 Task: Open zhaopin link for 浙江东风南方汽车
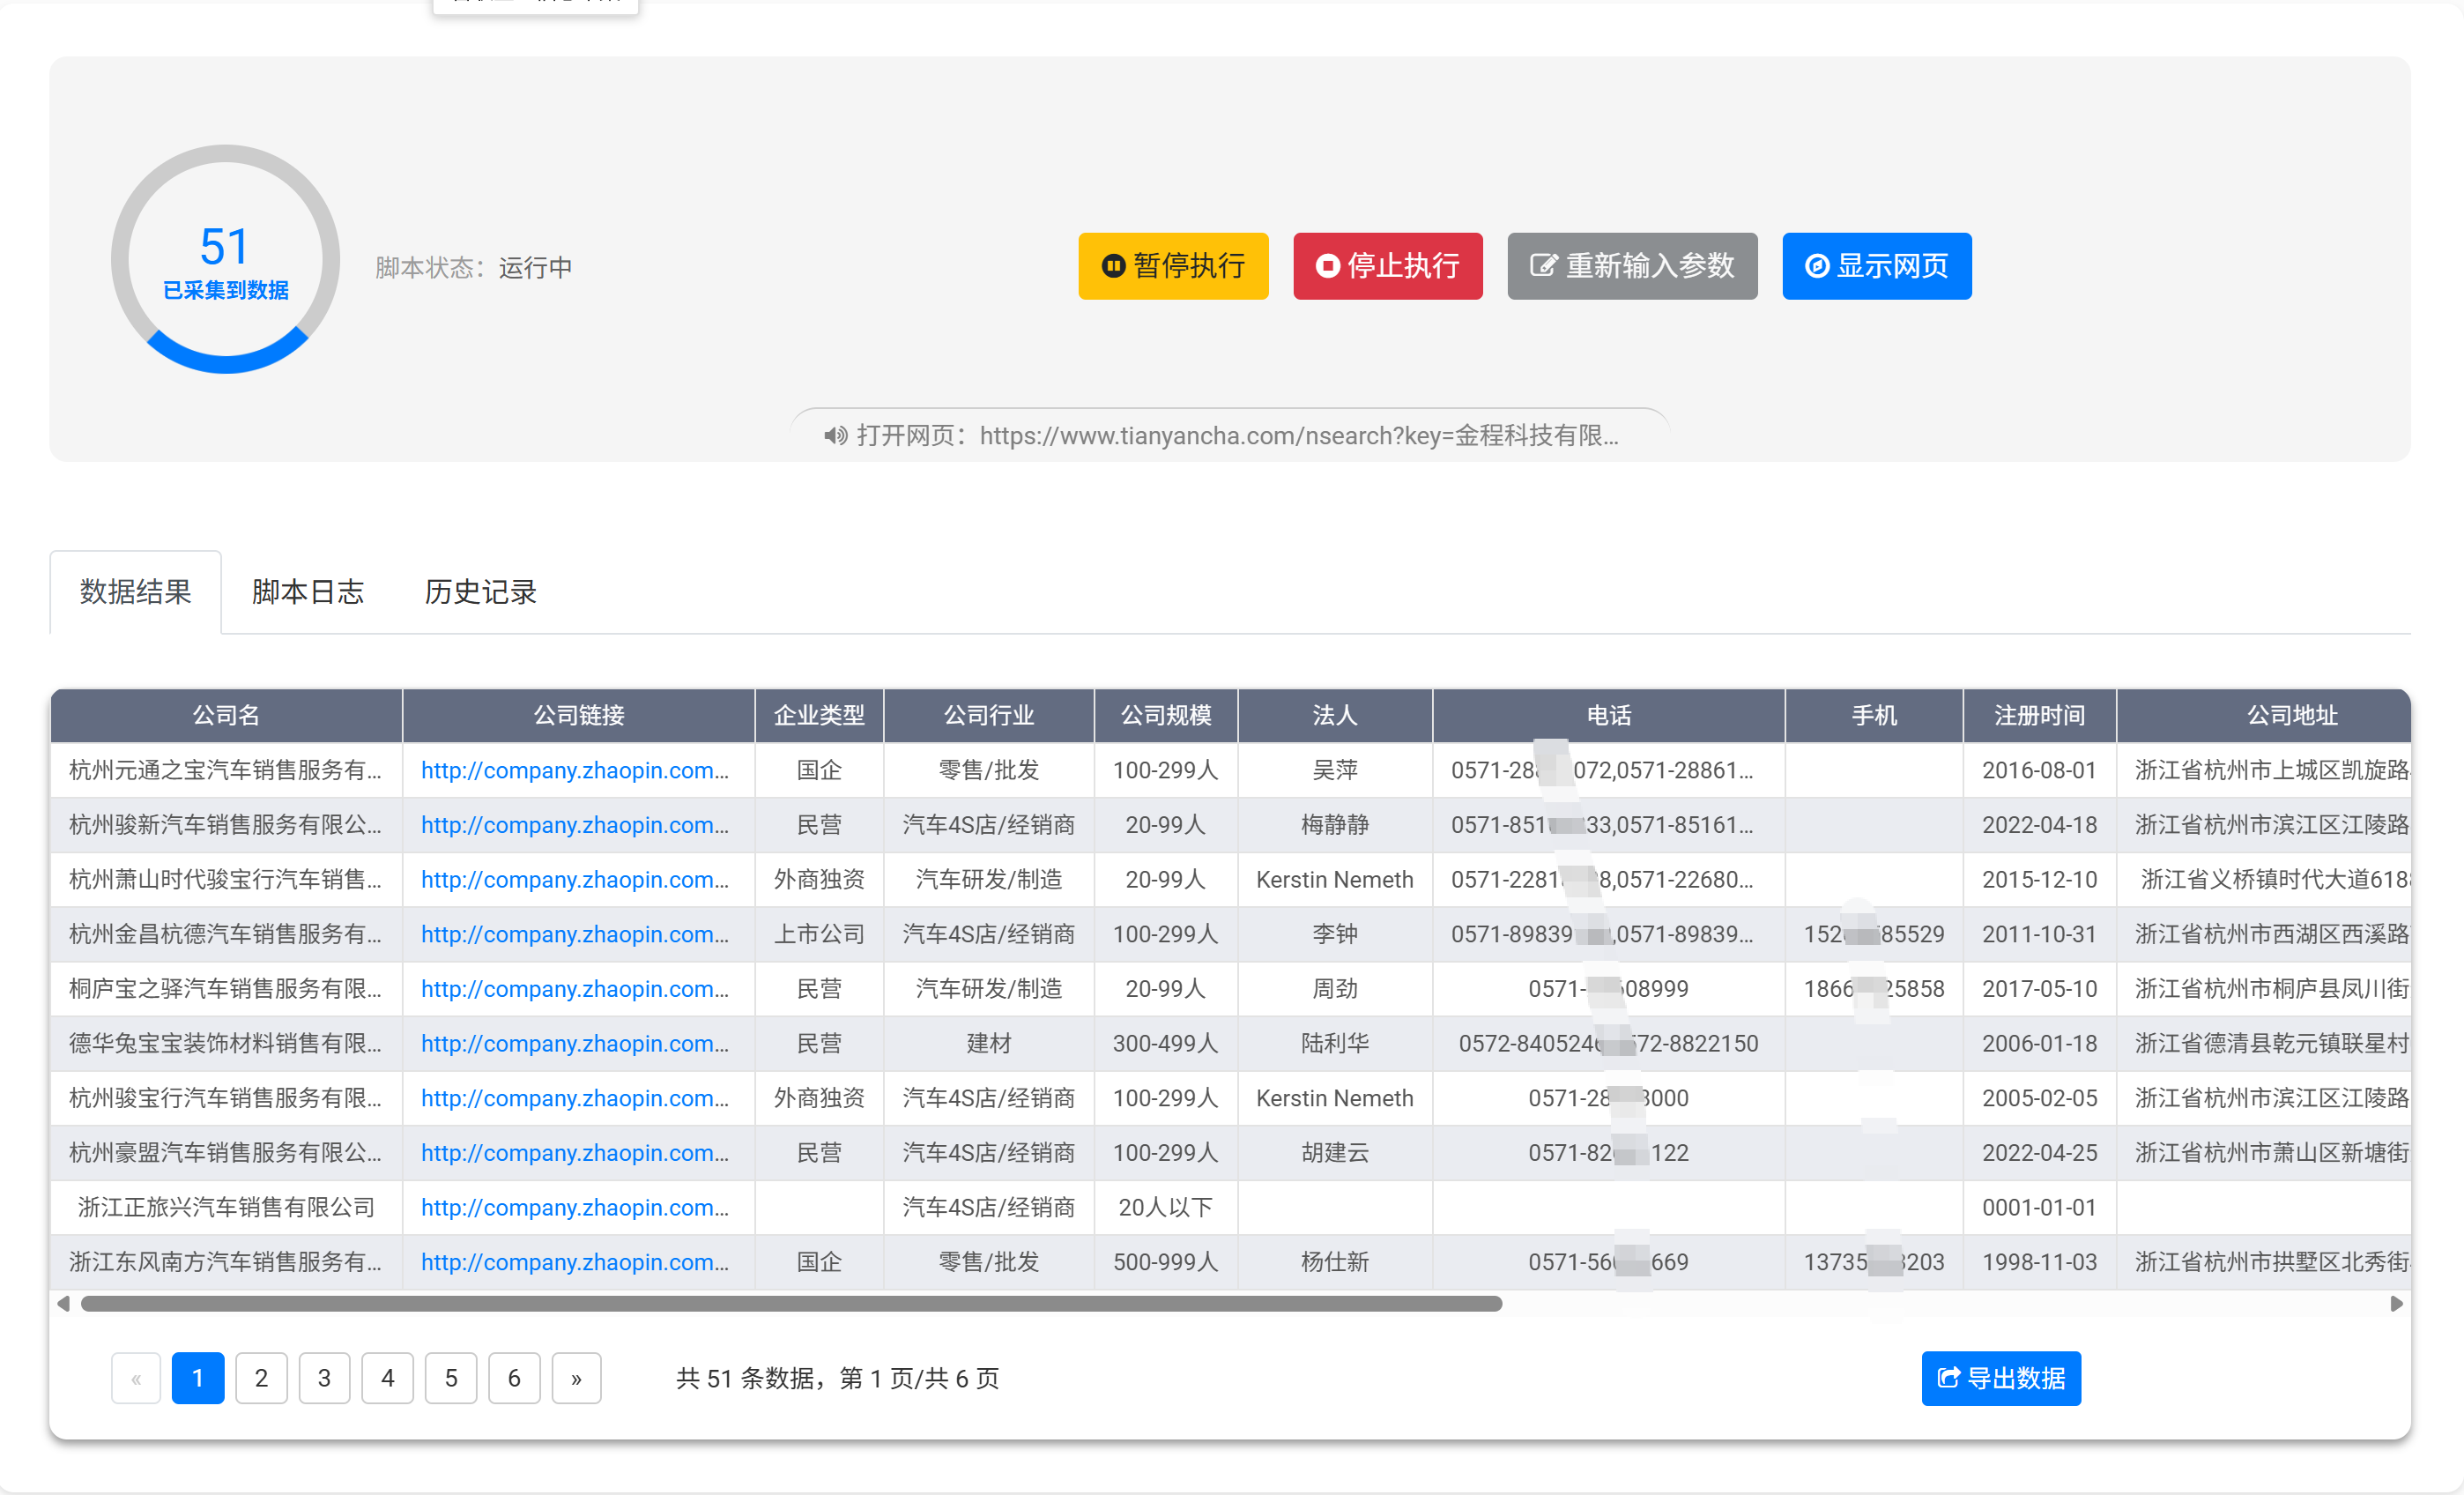575,1261
